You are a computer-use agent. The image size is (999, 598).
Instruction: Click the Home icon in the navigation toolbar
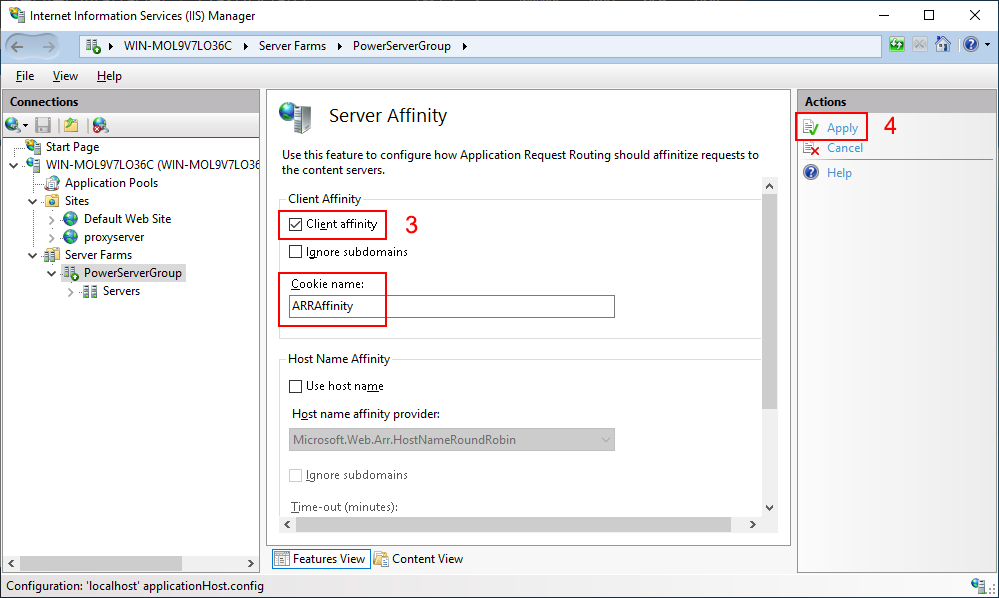[942, 45]
